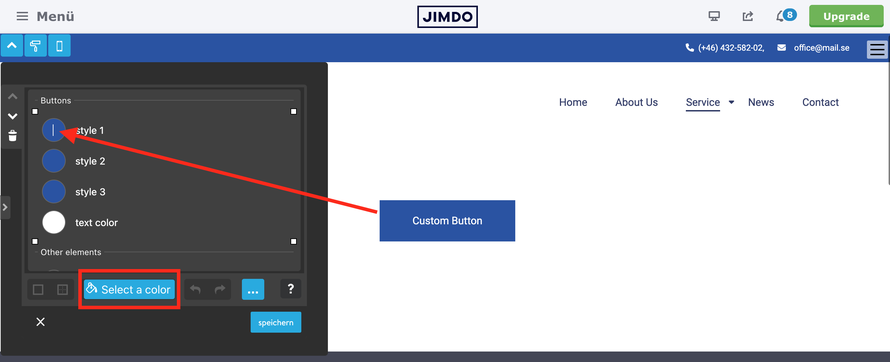Select the style 3 button color swatch

point(54,192)
